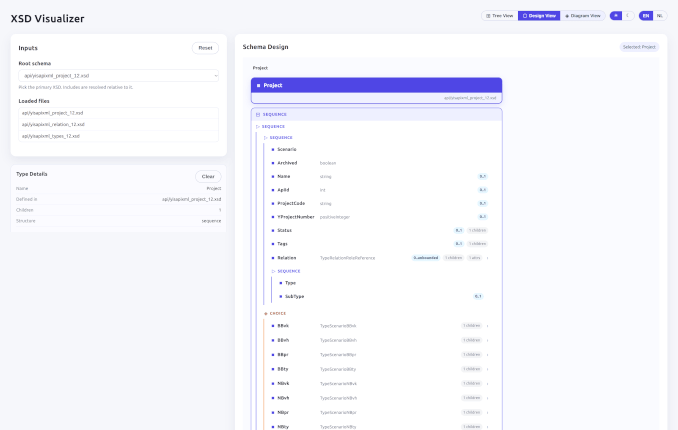Image resolution: width=678 pixels, height=430 pixels.
Task: Click the Project header square icon
Action: 258,86
